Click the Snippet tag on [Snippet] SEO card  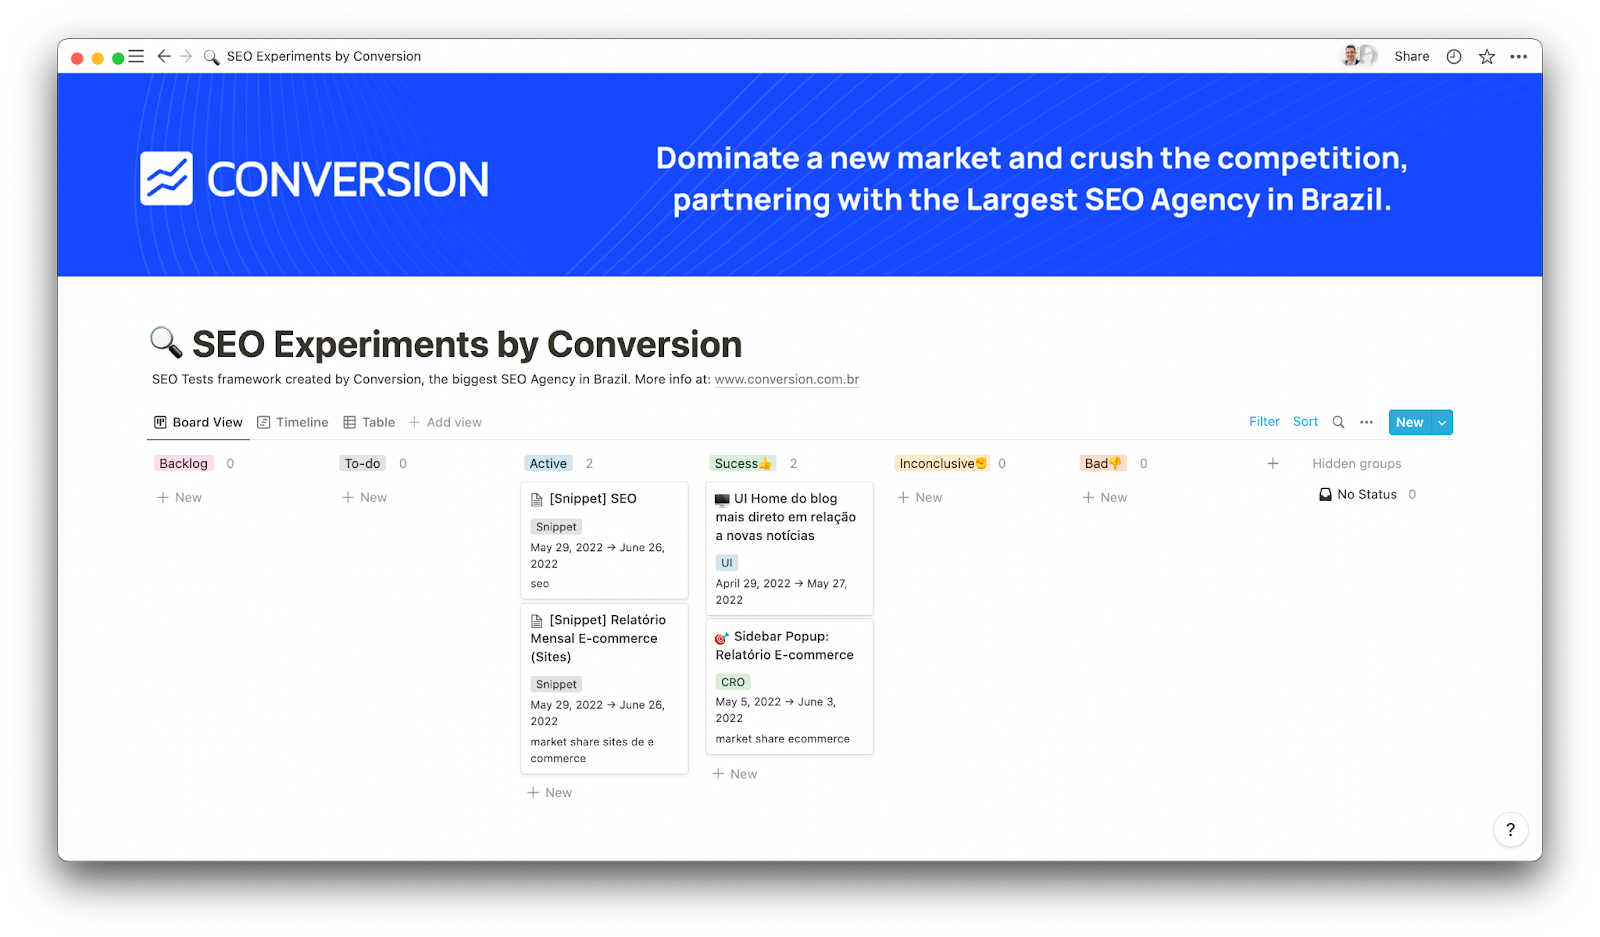click(556, 527)
